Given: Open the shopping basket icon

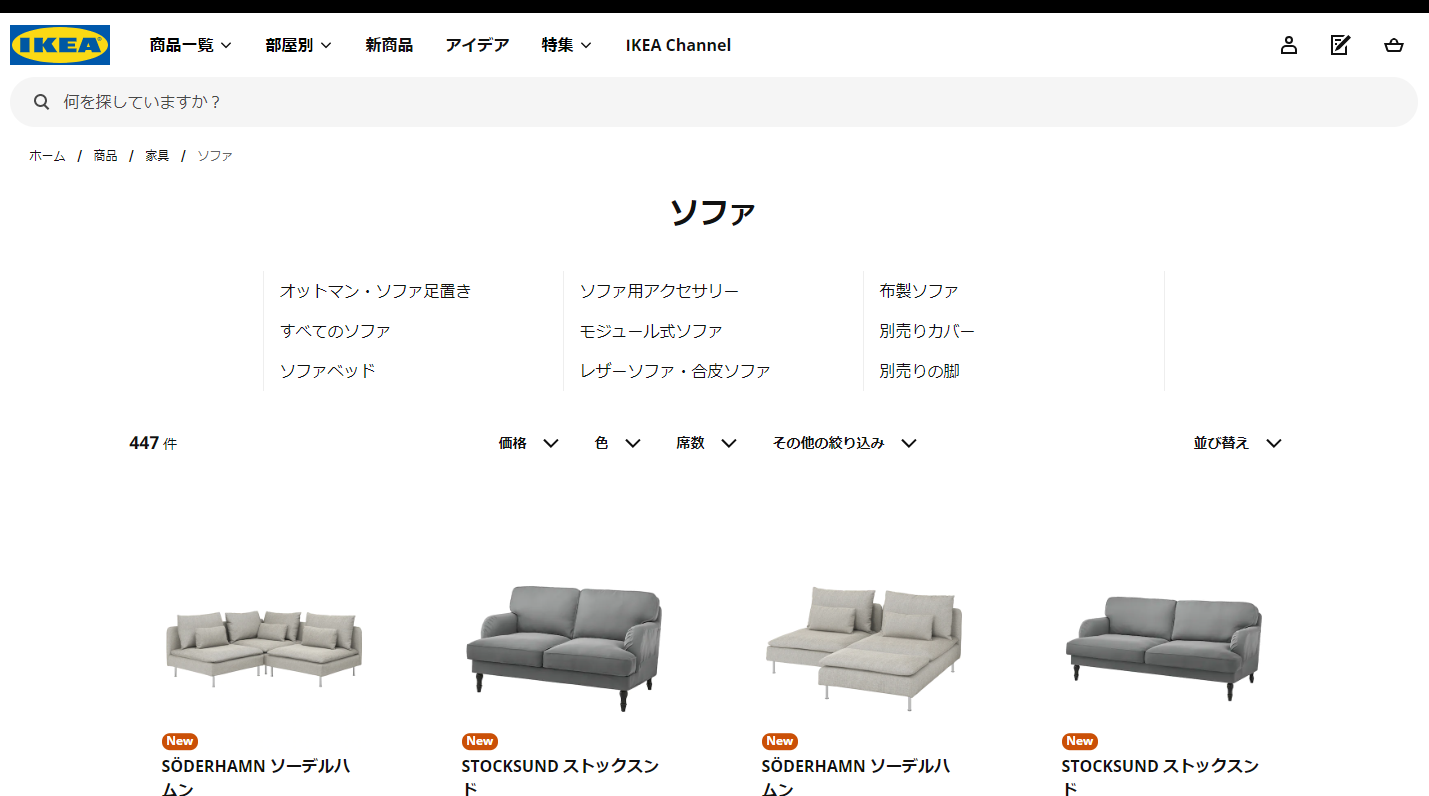Looking at the screenshot, I should click(1394, 45).
